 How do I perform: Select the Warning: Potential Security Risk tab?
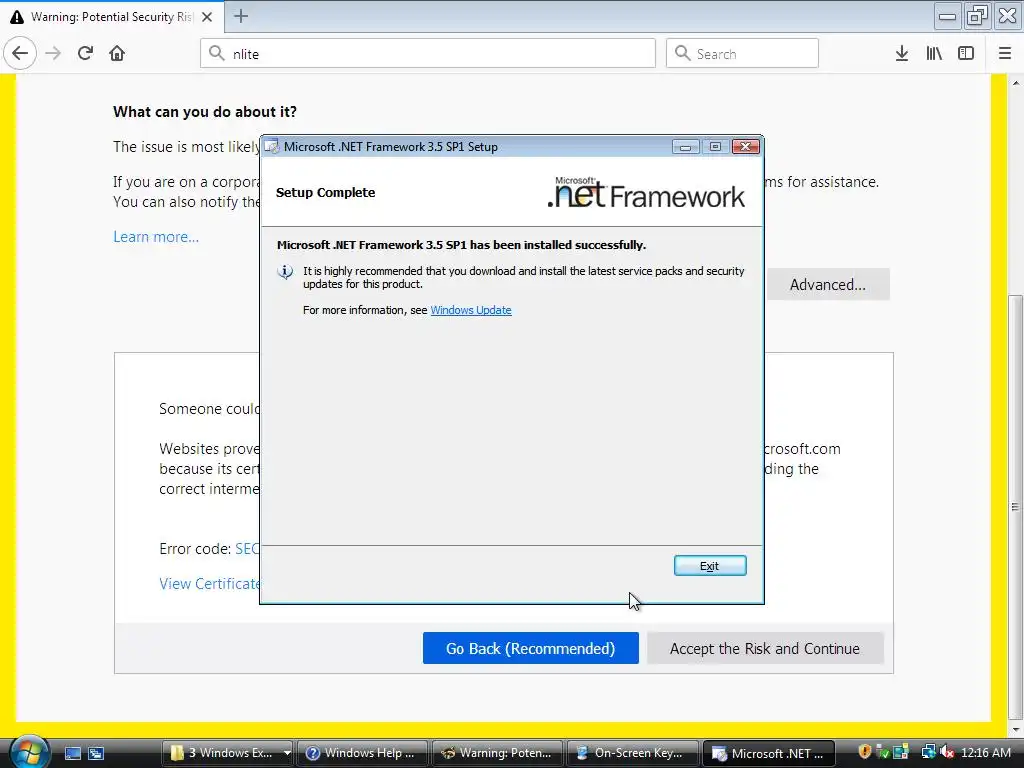click(112, 17)
